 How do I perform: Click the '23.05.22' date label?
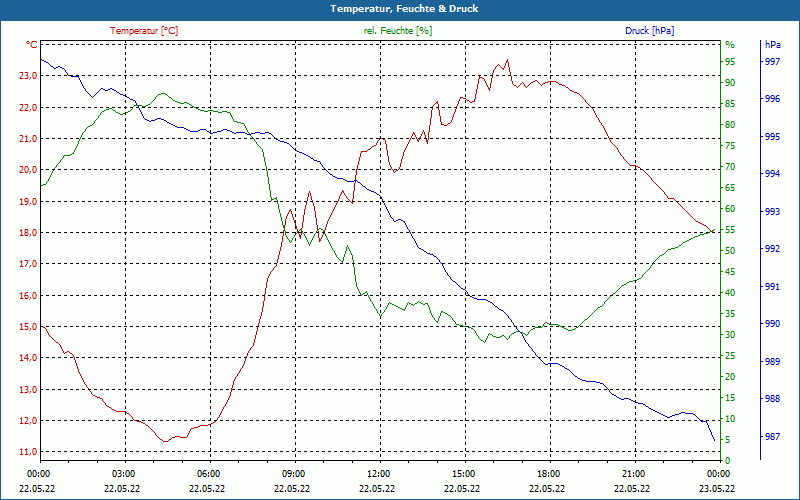click(717, 488)
